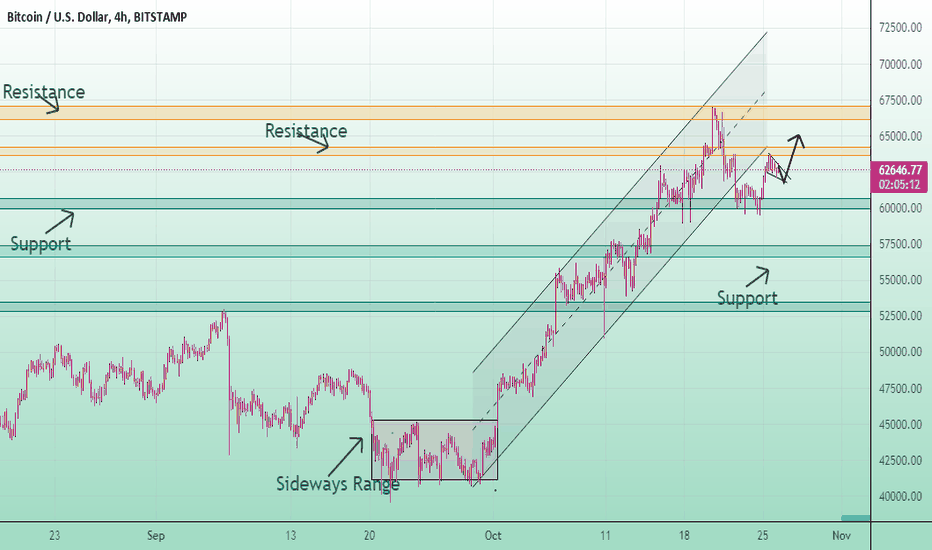Click the 70000.00 price axis label
Viewport: 932px width, 550px height.
coord(900,64)
